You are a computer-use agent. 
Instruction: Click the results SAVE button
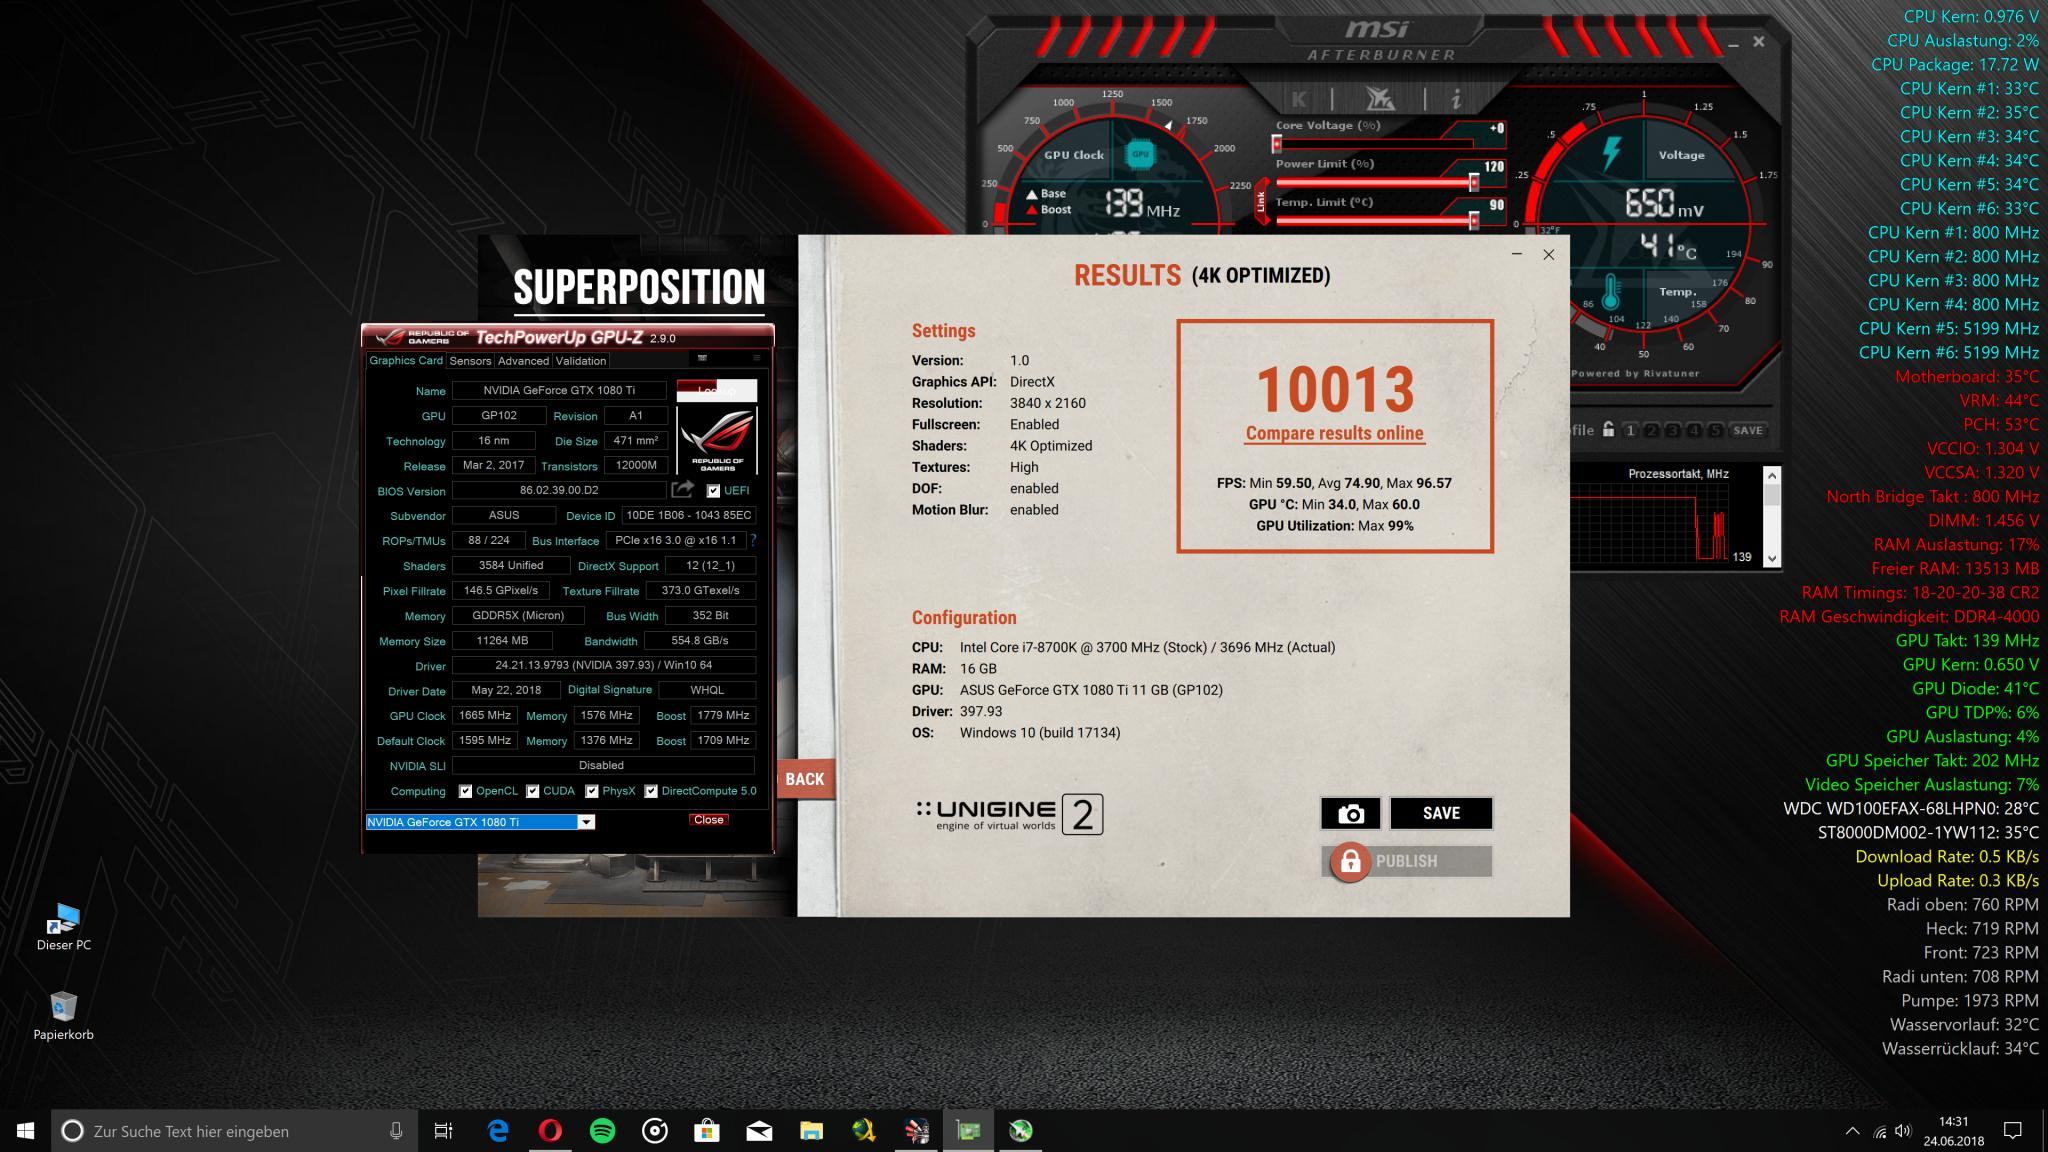[1441, 813]
